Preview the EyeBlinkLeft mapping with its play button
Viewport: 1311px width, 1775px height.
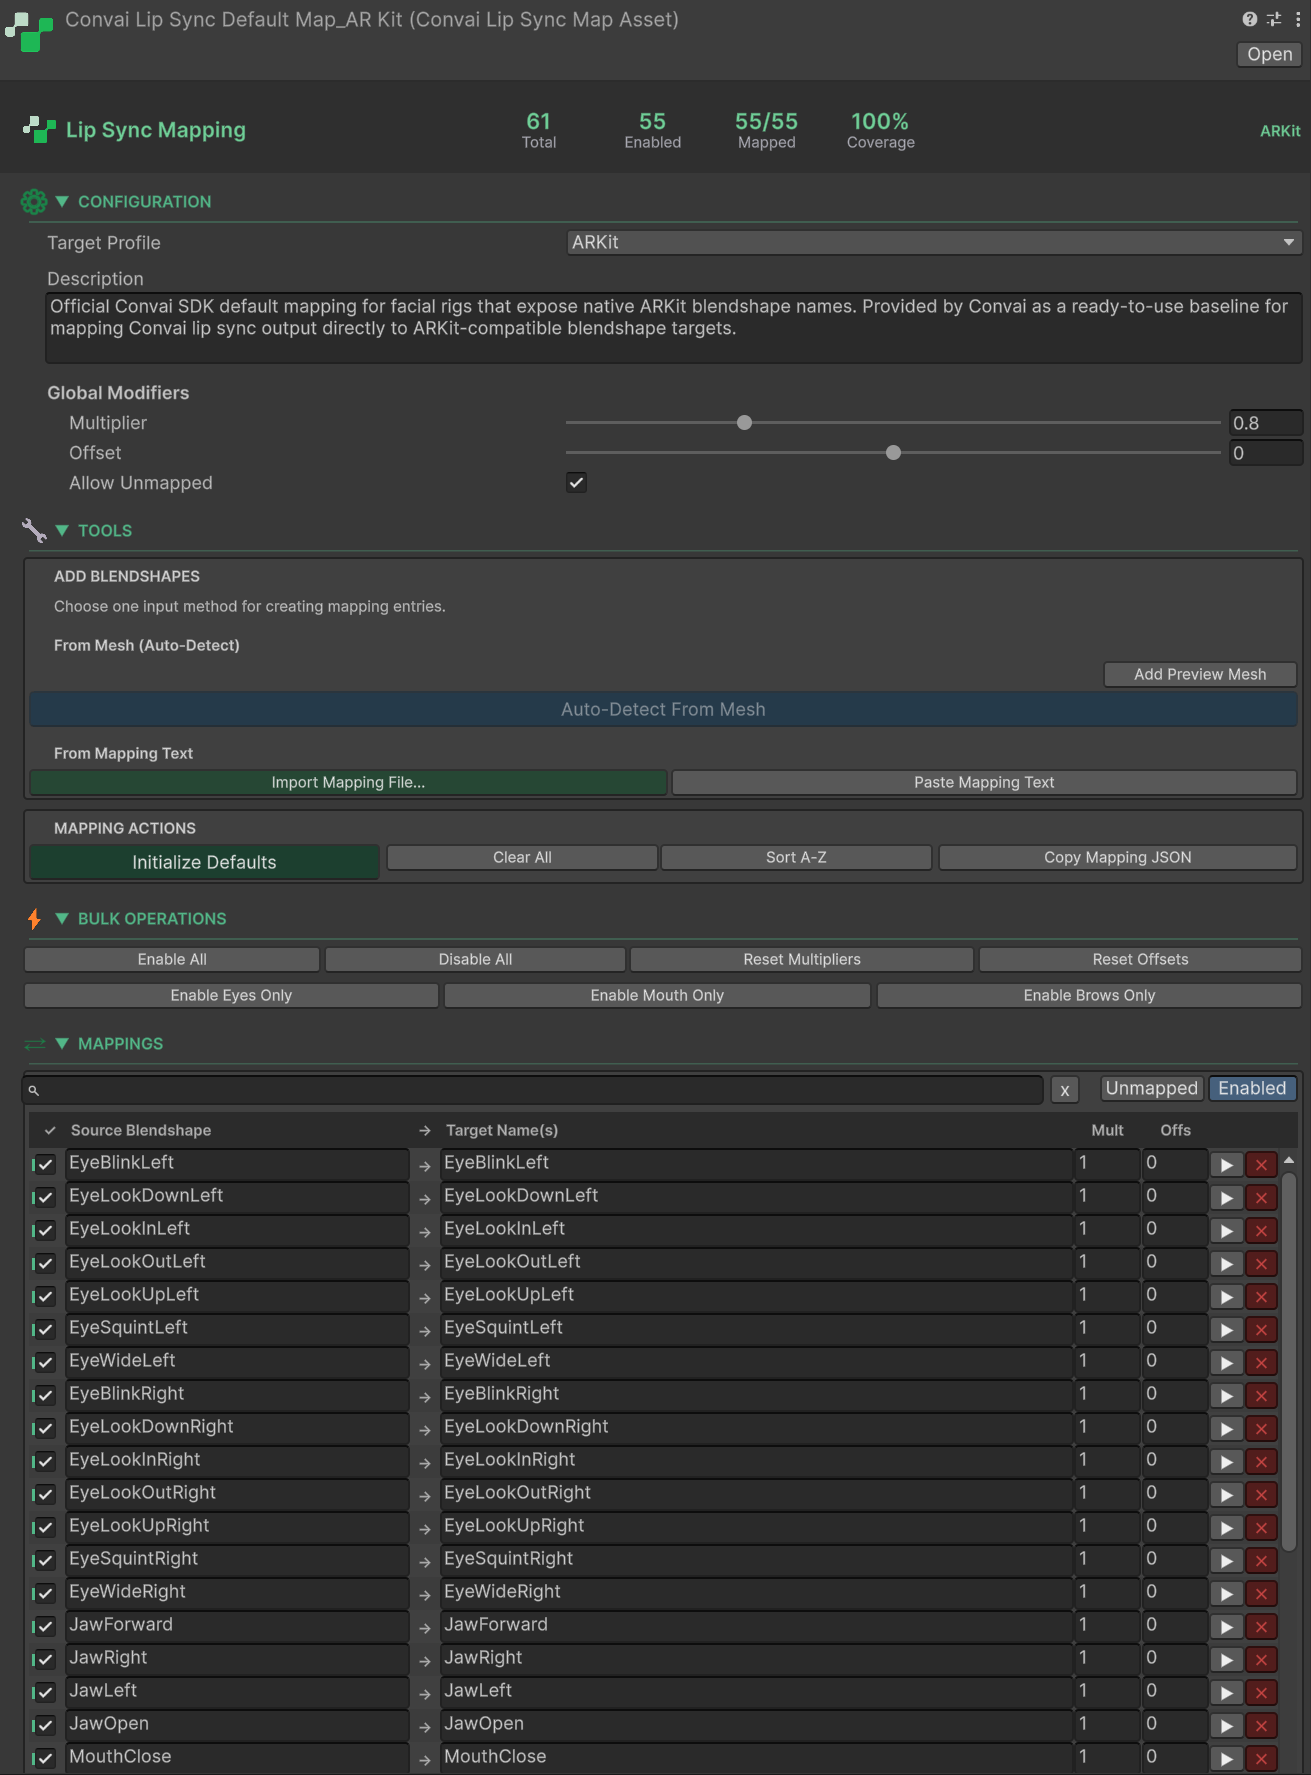click(x=1226, y=1165)
